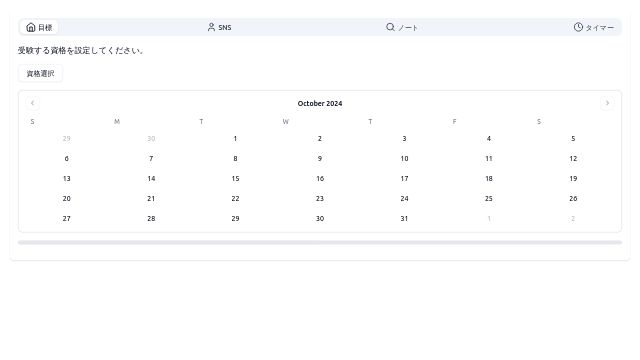Open the SNS tab

[x=220, y=27]
